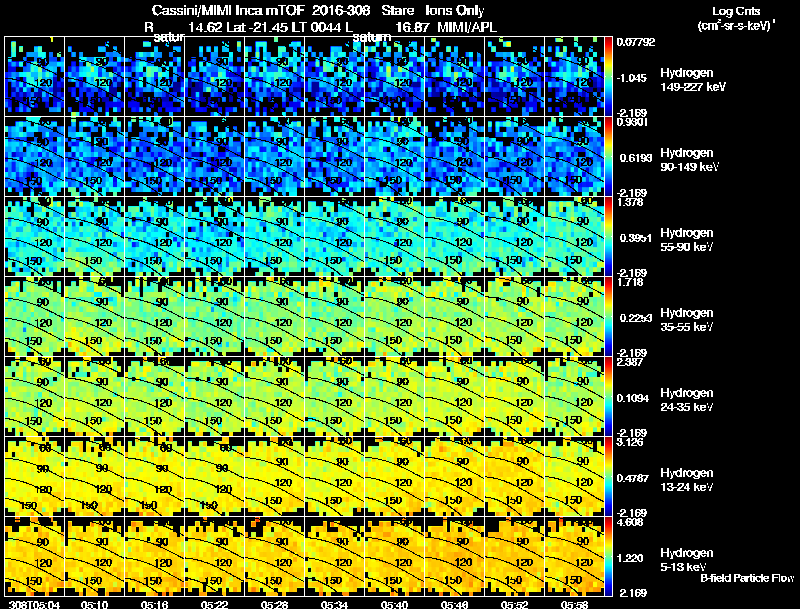Open the 5-13 keV panel at 05:46
800x609 pixels.
tap(454, 556)
